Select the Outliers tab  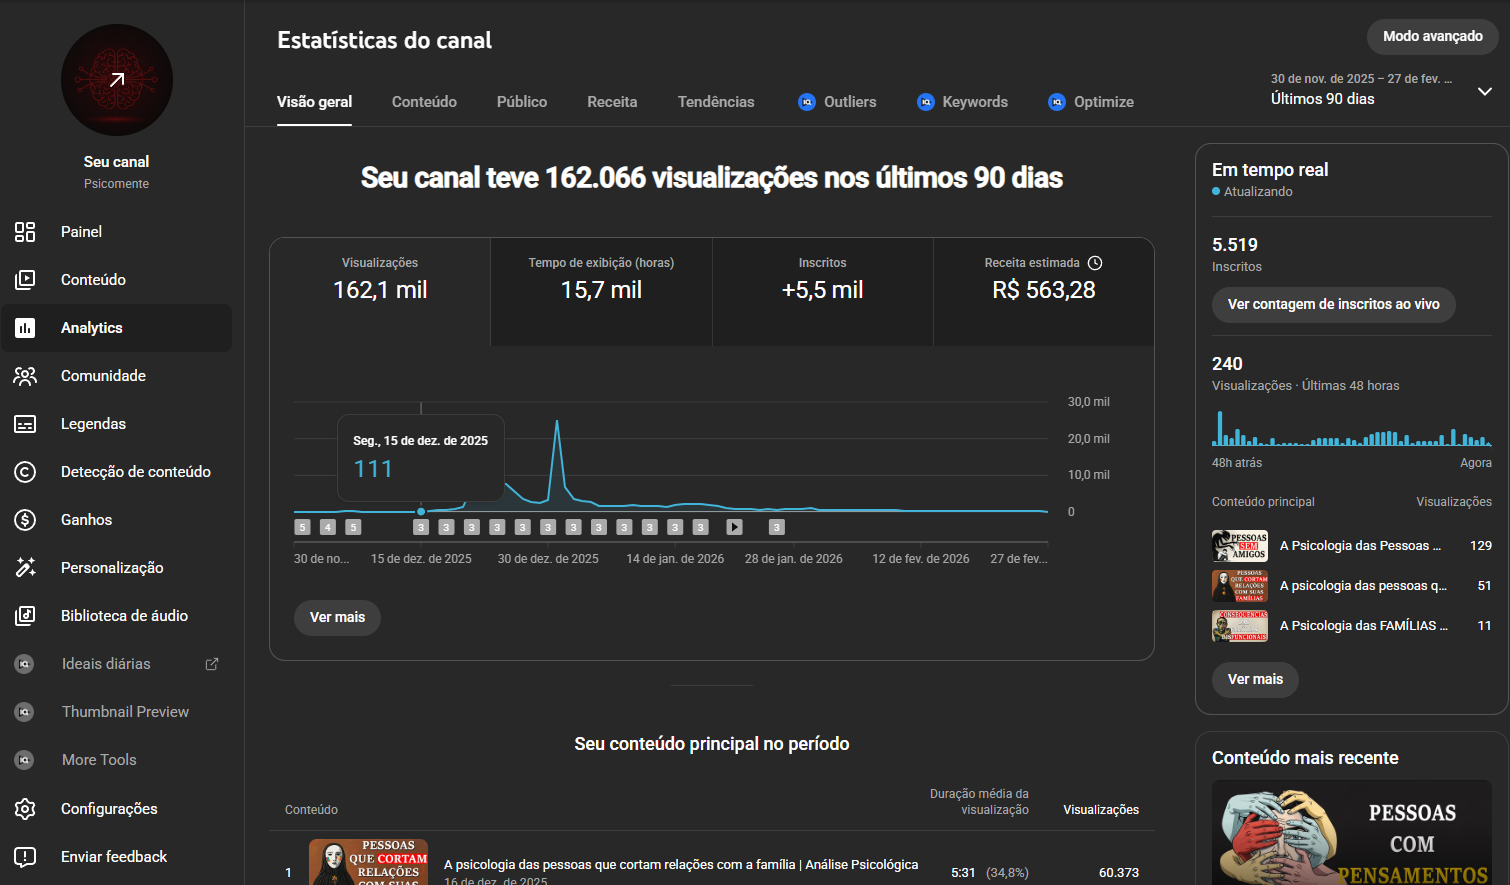[837, 102]
